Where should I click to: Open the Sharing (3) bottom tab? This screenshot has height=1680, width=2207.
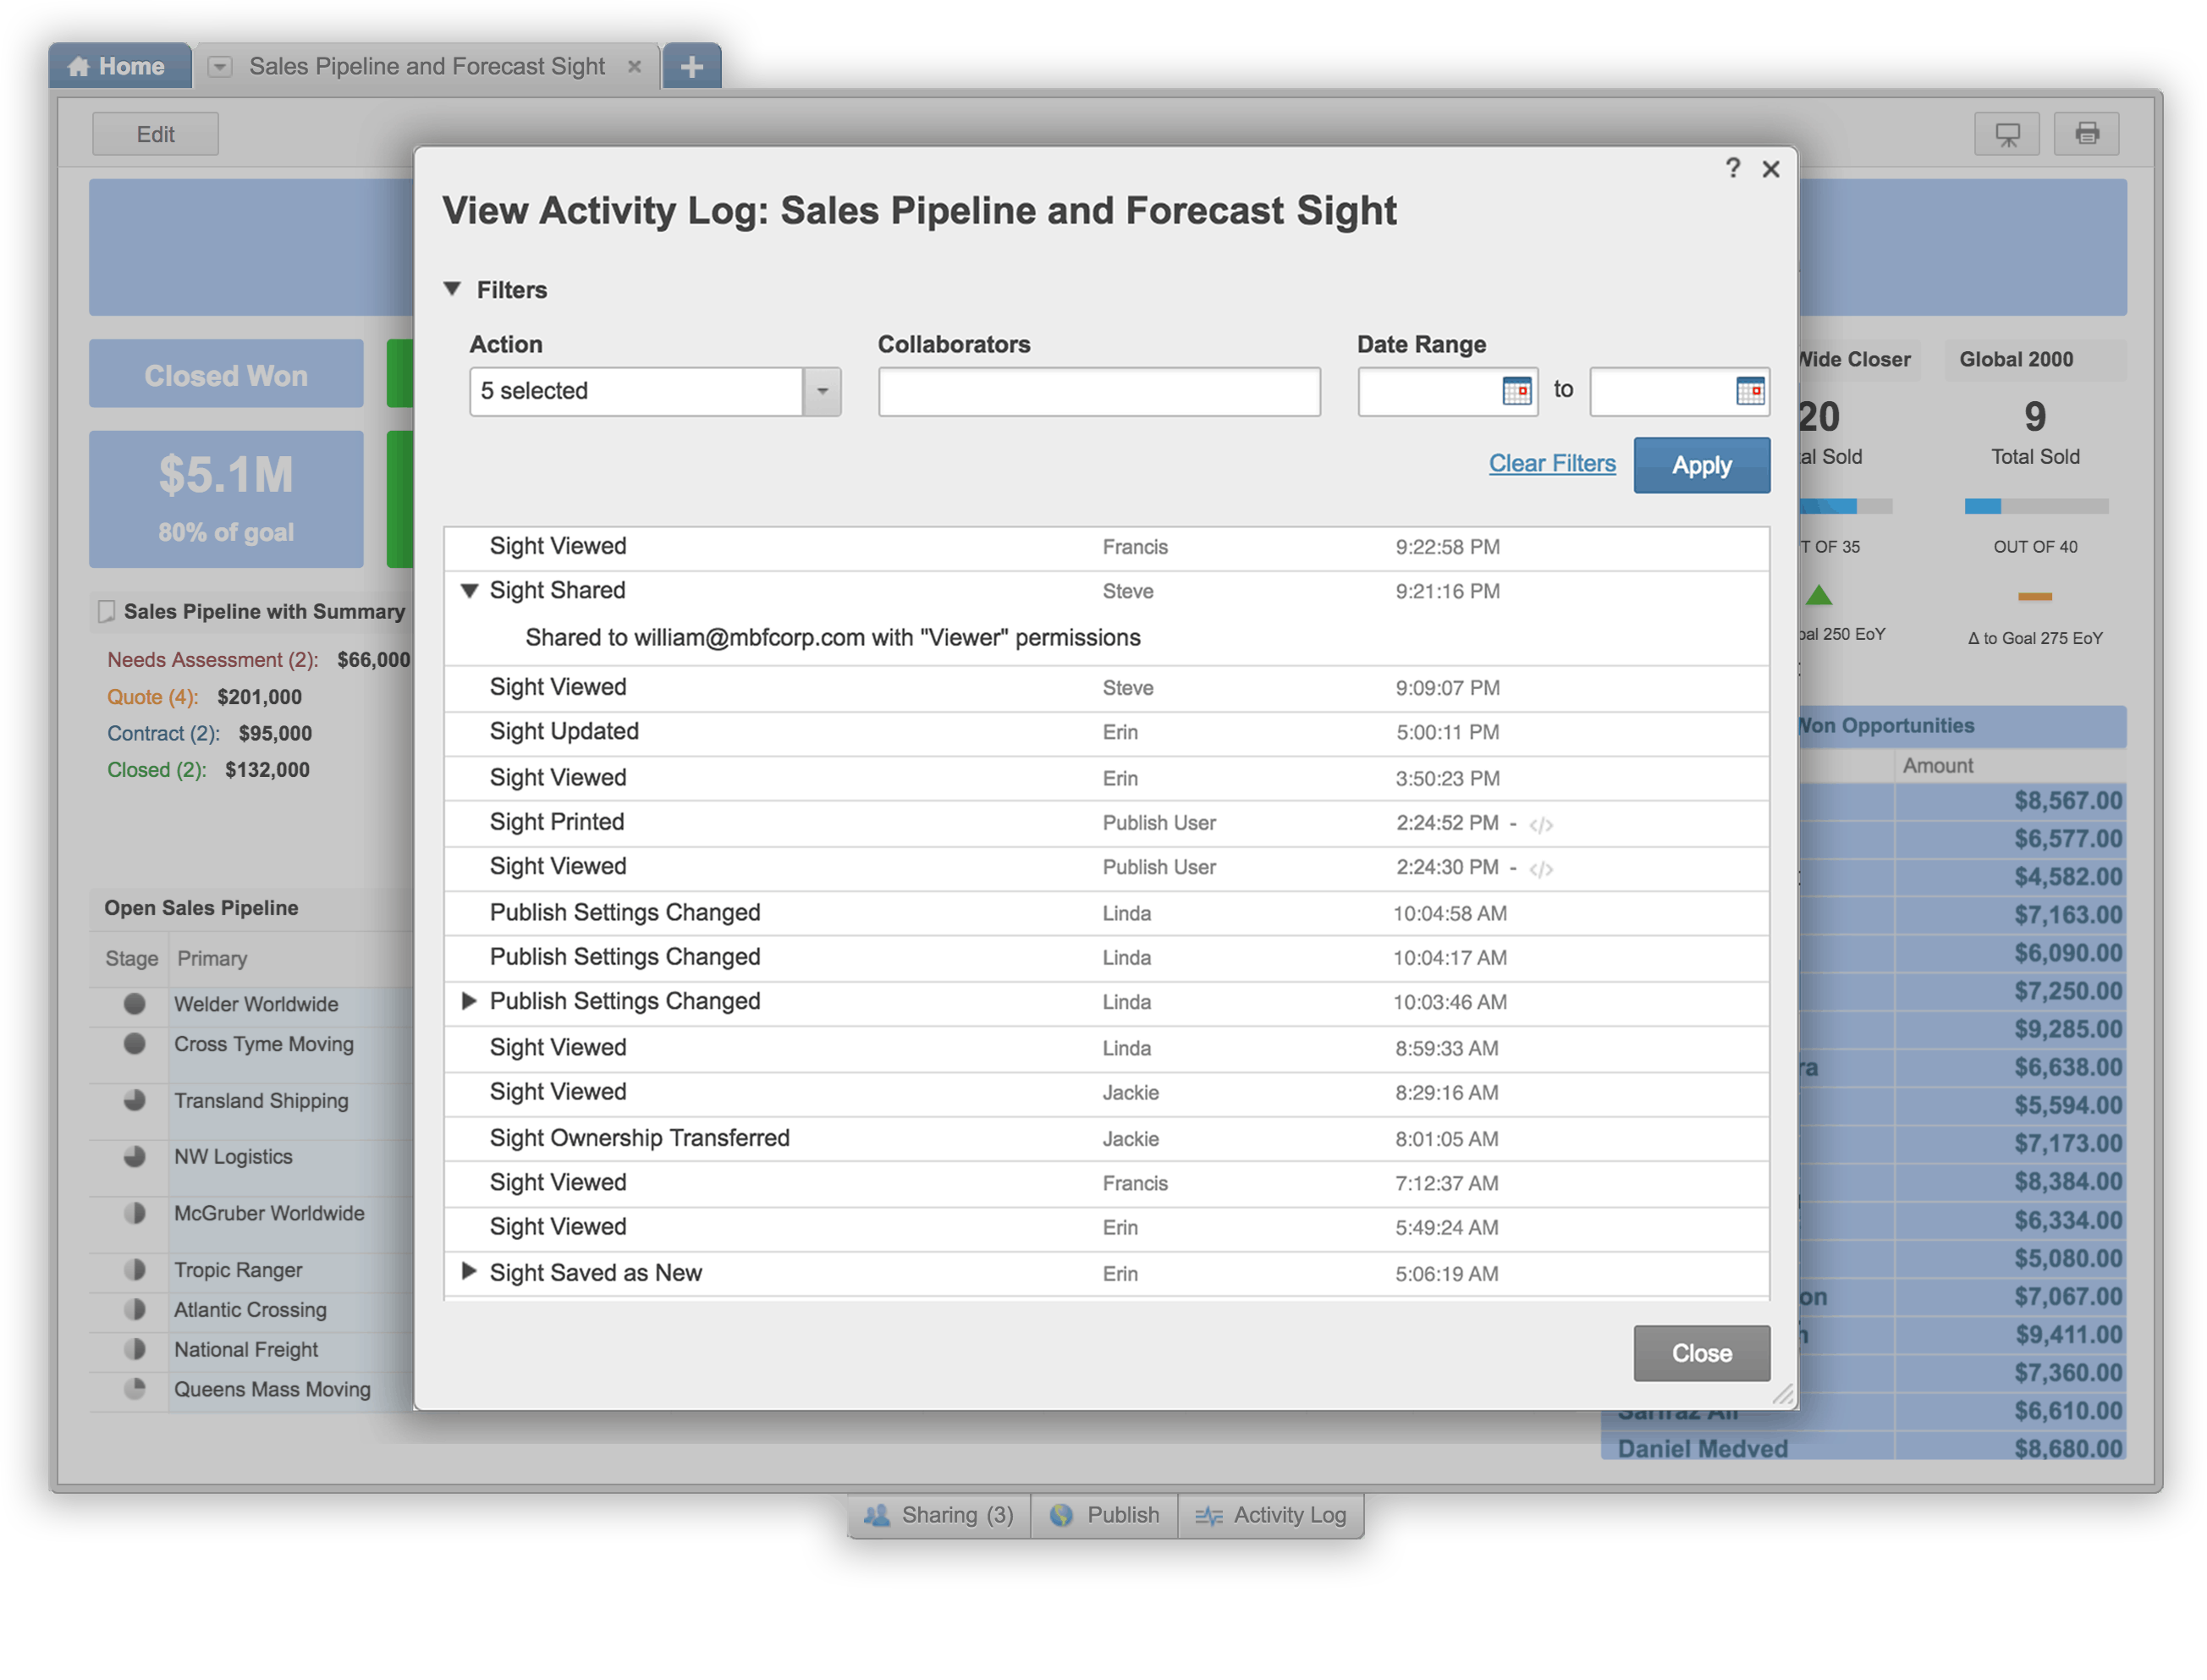coord(939,1515)
